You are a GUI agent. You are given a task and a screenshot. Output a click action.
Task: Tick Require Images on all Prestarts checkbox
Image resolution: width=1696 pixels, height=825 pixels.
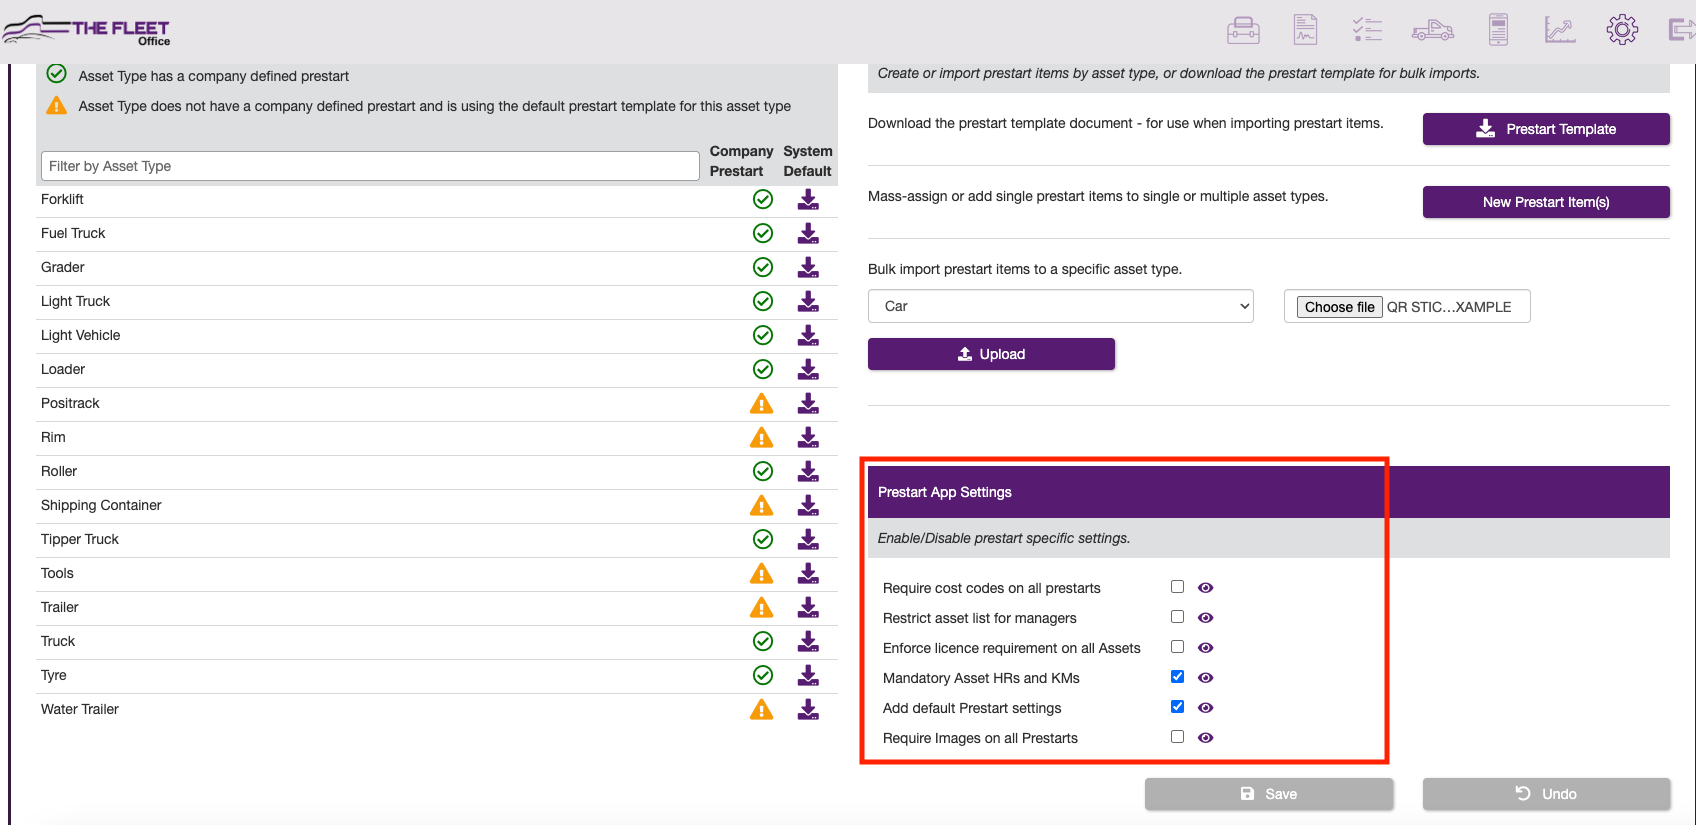pyautogui.click(x=1177, y=737)
